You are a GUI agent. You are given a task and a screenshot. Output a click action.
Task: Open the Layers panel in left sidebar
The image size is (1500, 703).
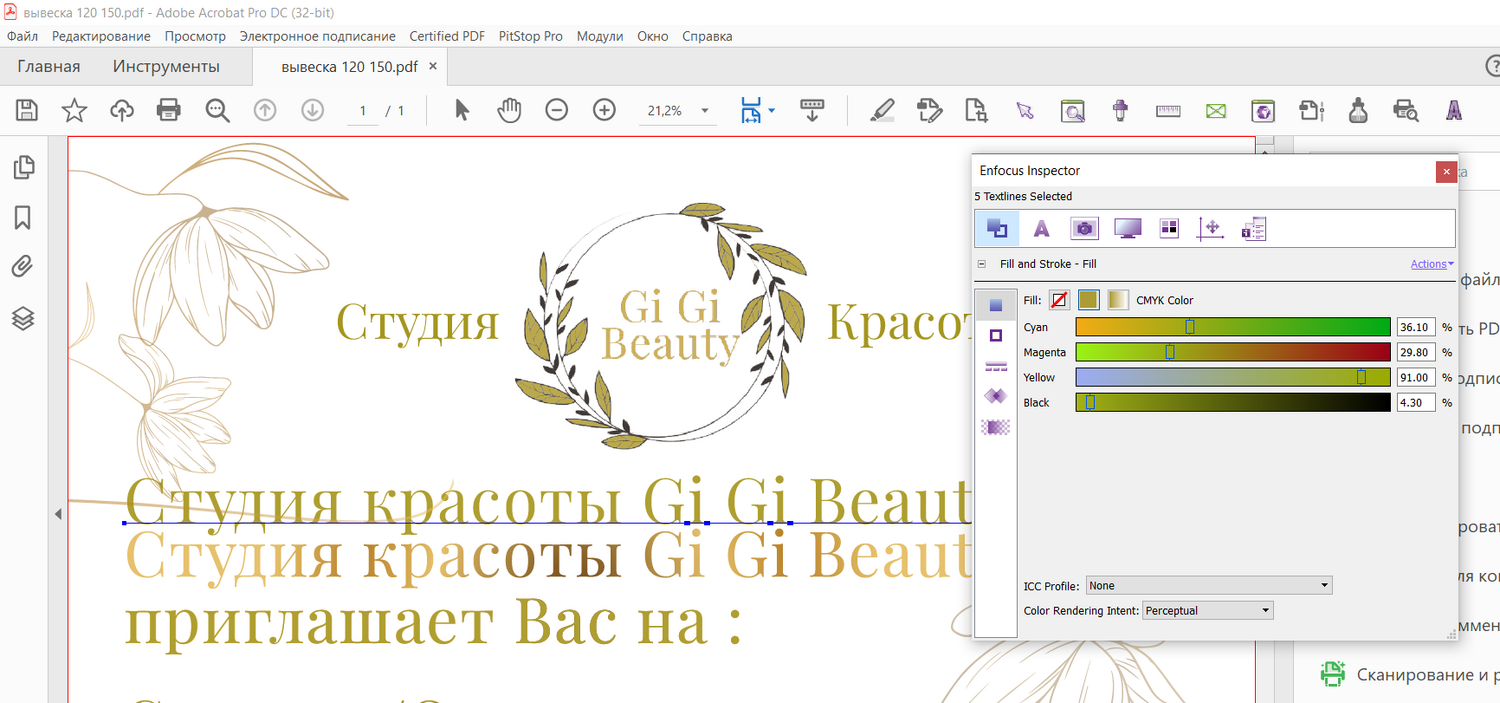pyautogui.click(x=23, y=318)
